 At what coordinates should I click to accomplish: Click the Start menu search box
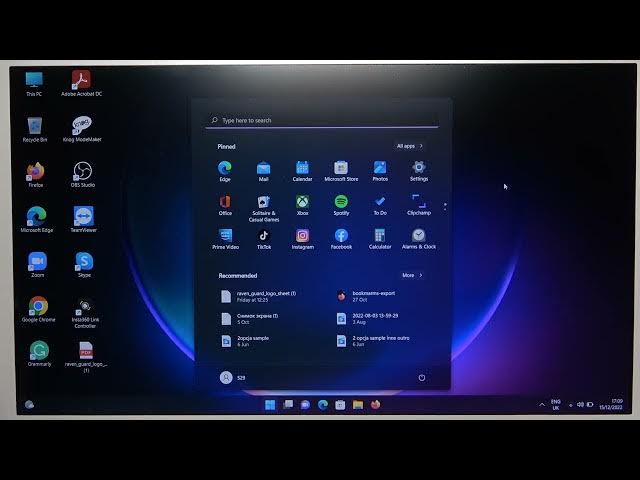tap(322, 120)
